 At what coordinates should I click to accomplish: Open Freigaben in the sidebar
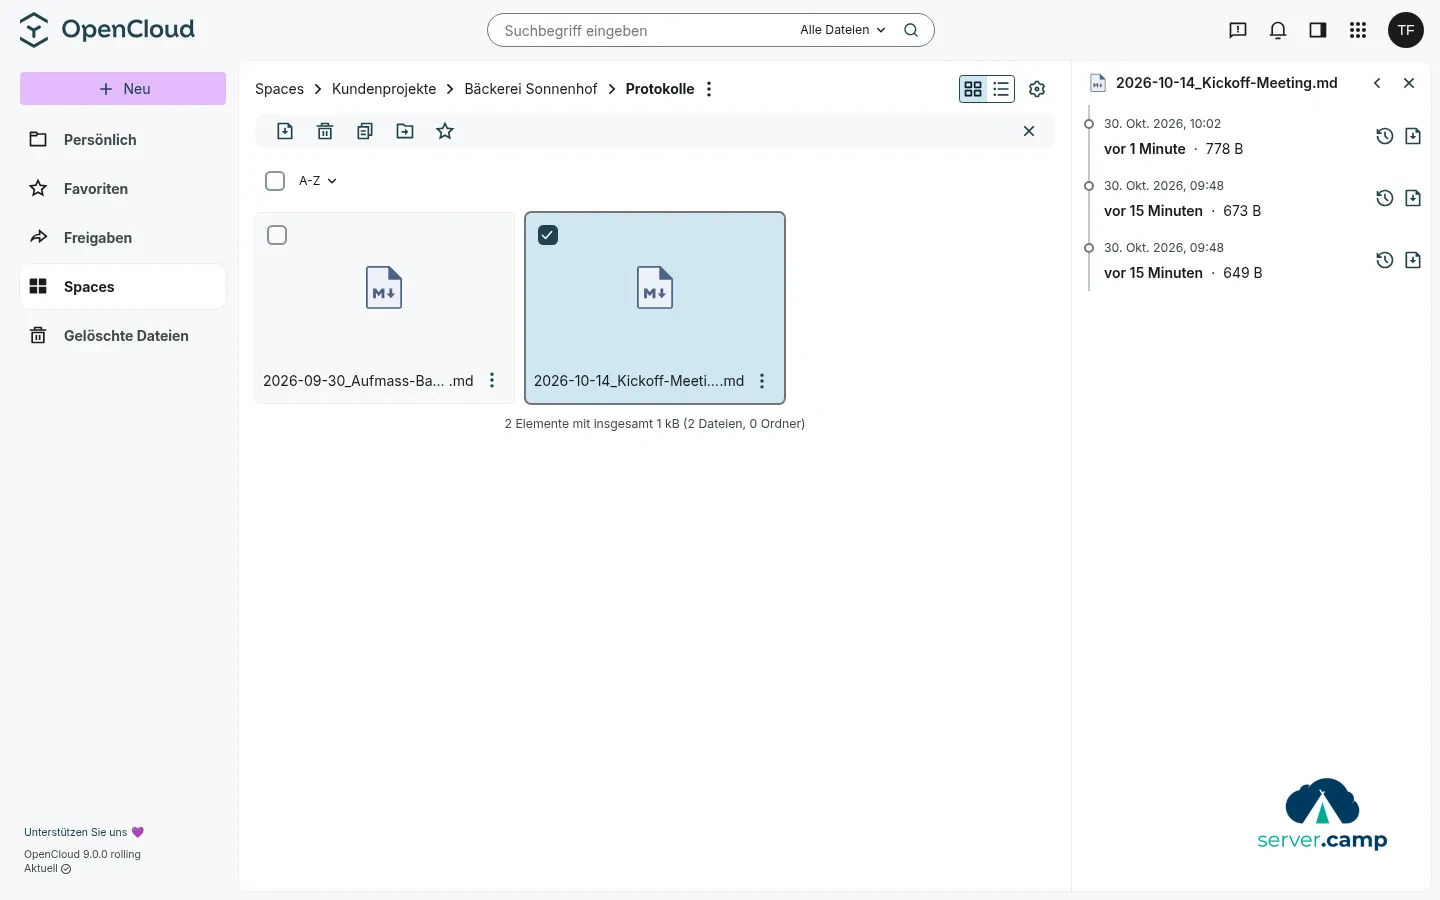click(123, 238)
